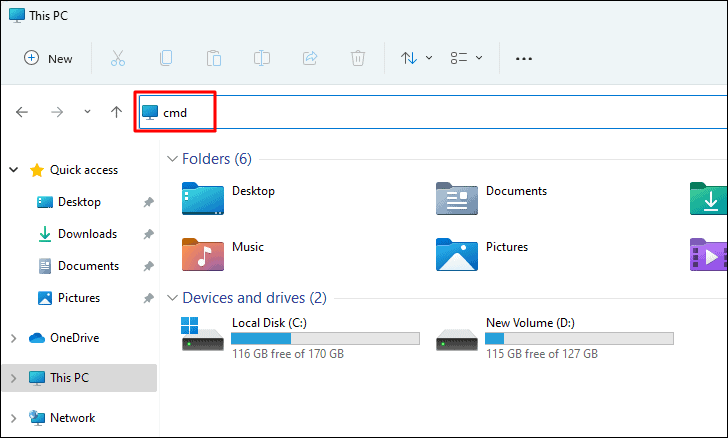Open the View layout dropdown
The image size is (728, 438).
[466, 59]
